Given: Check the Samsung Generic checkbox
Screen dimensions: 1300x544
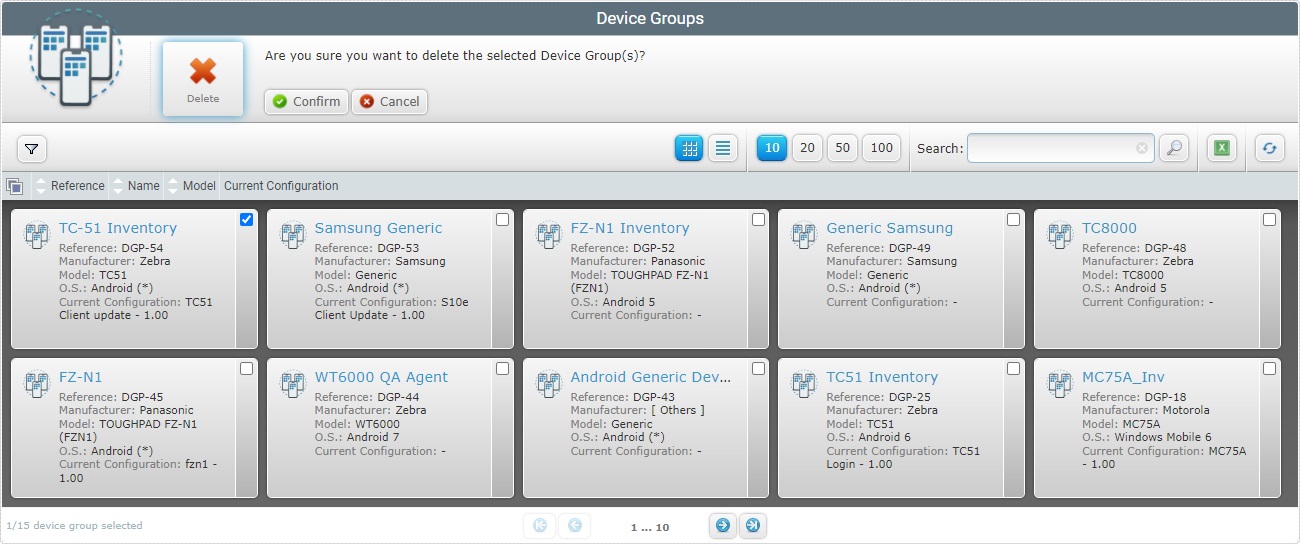Looking at the screenshot, I should [x=503, y=220].
